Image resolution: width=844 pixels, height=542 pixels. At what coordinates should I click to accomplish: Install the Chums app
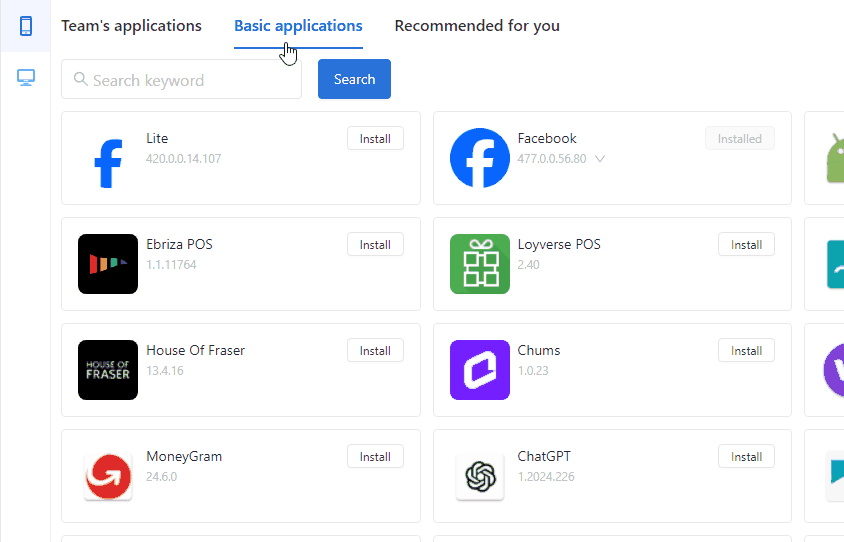click(746, 350)
